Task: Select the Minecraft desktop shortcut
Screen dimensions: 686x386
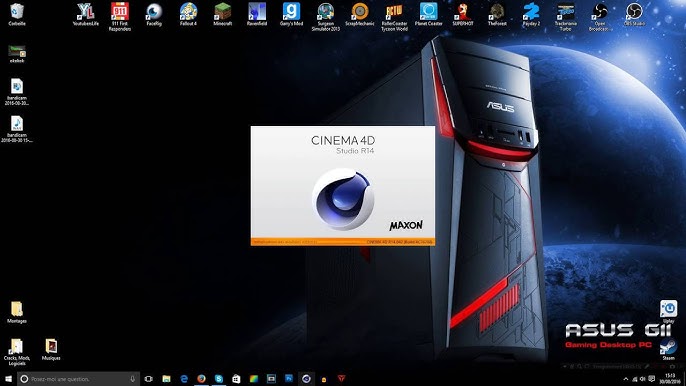Action: click(223, 14)
